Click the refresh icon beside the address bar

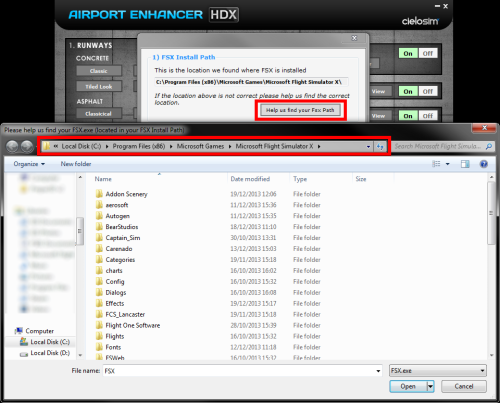380,146
